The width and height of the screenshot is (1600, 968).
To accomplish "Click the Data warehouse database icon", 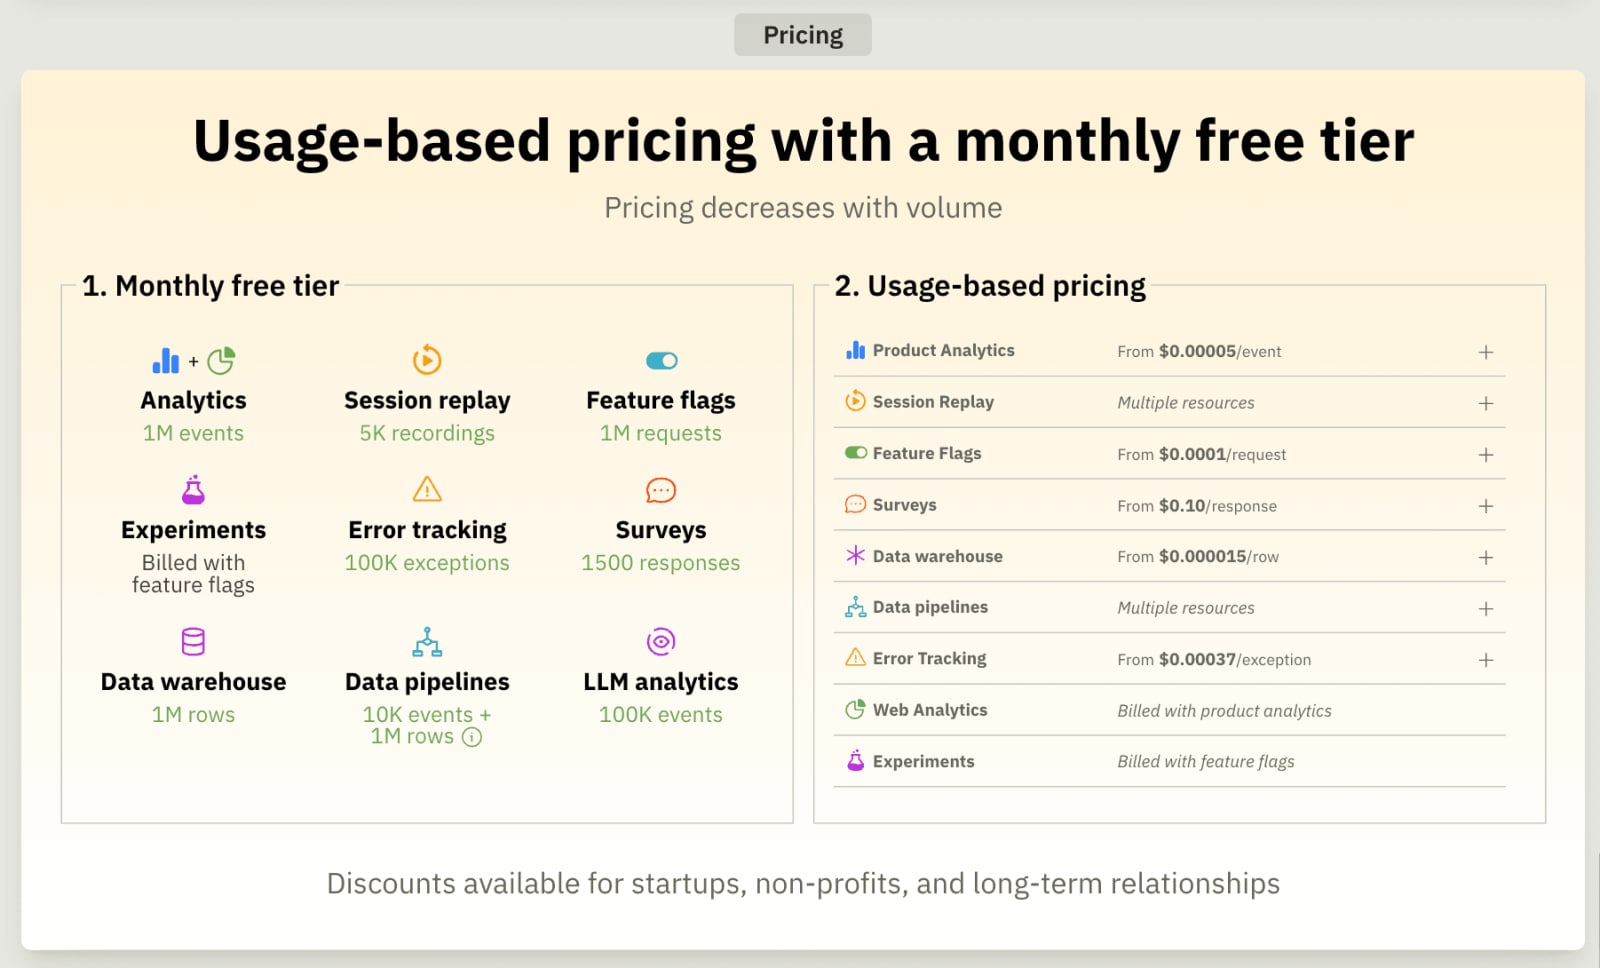I will (x=193, y=641).
